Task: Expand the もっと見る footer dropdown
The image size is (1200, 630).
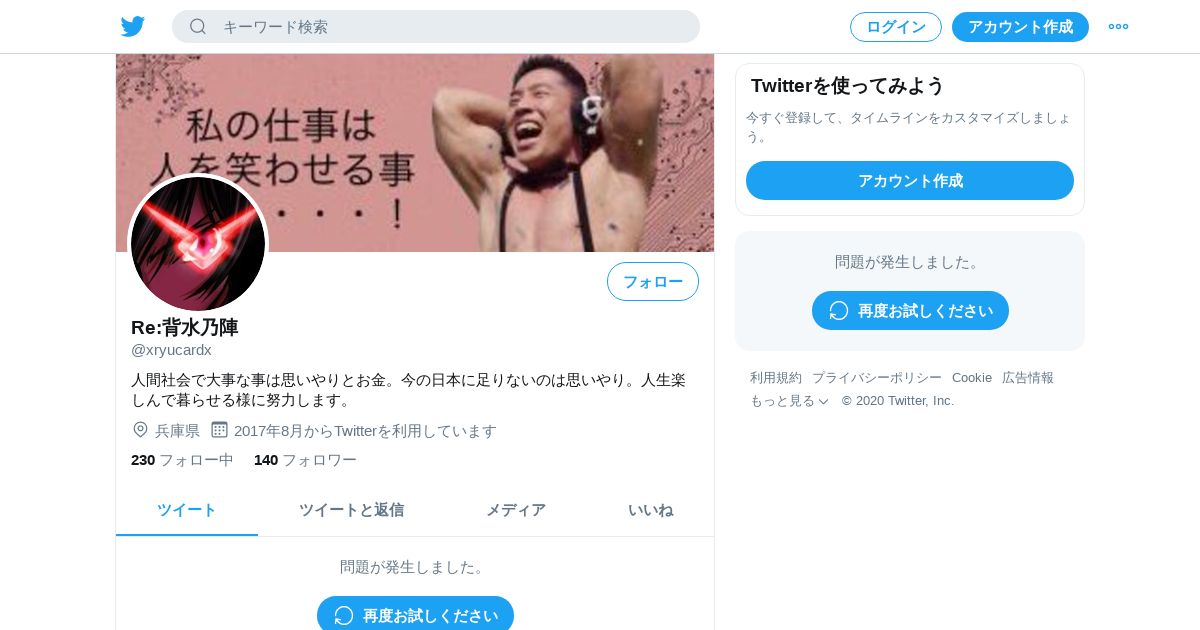Action: click(789, 400)
